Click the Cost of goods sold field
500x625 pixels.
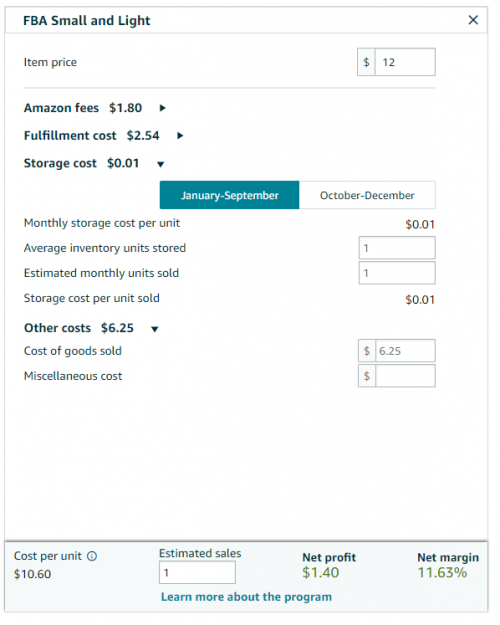pyautogui.click(x=406, y=351)
